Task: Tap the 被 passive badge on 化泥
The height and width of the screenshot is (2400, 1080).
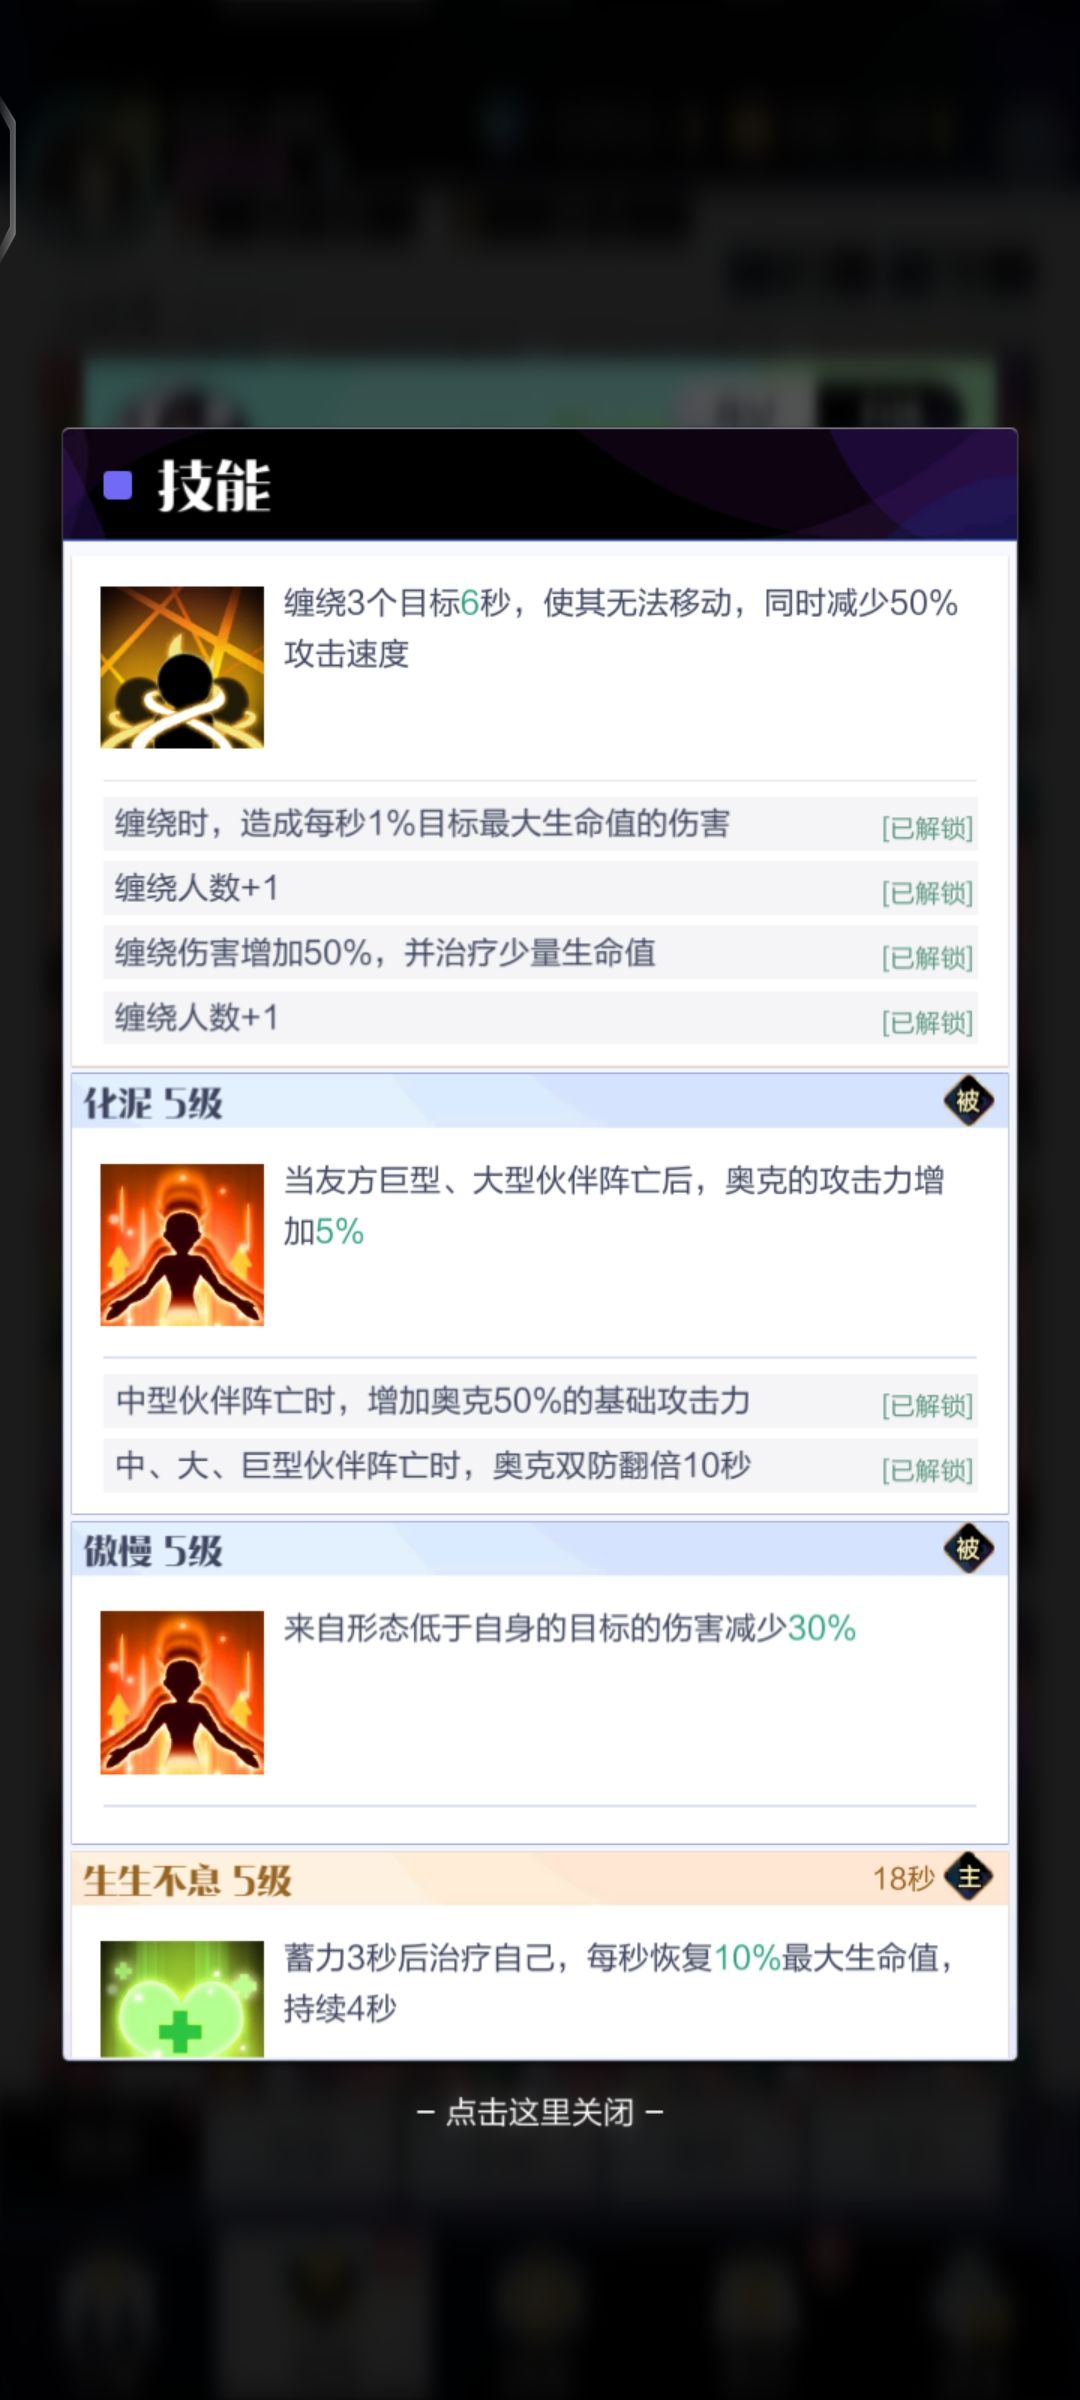Action: click(x=968, y=1101)
